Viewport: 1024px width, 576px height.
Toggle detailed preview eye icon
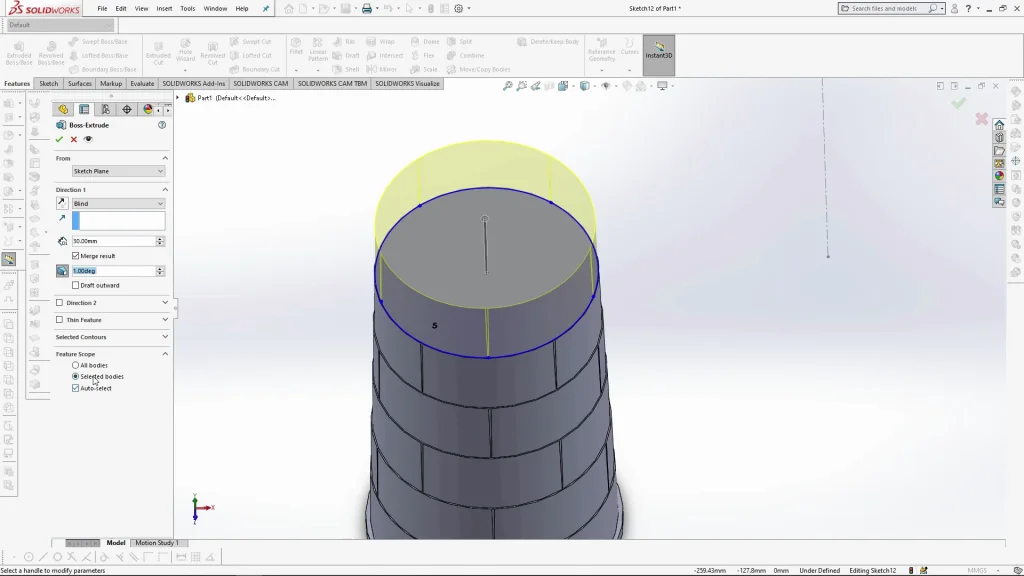point(88,139)
